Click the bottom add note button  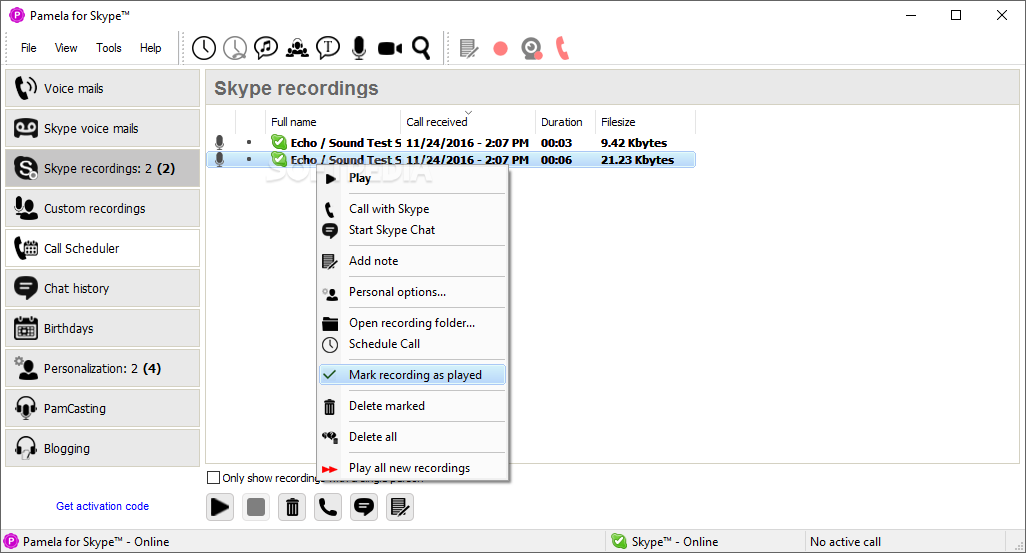coord(400,507)
